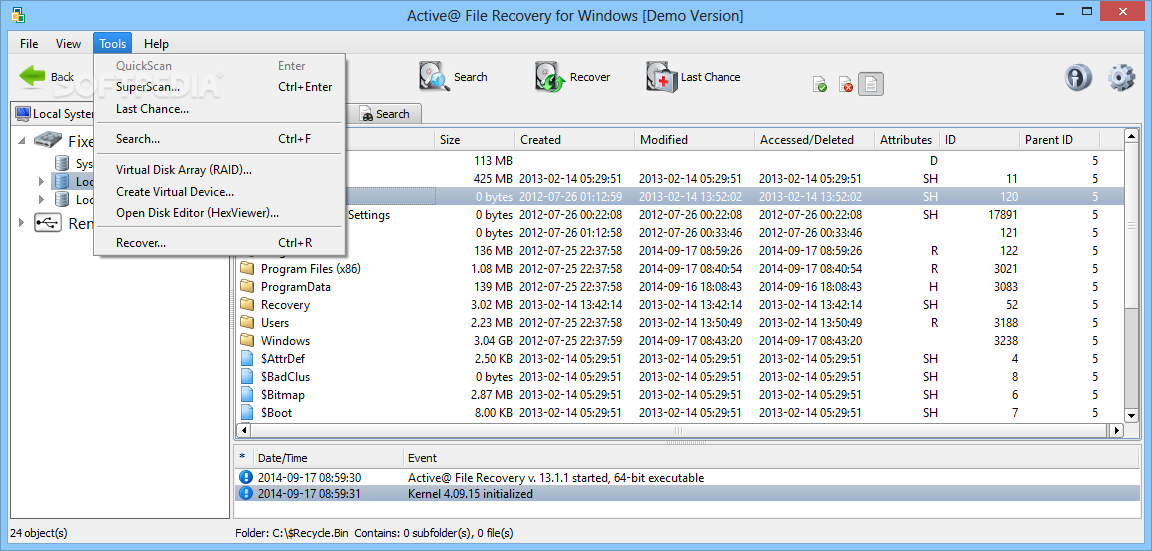Choose Search... menu entry
1152x551 pixels.
point(219,138)
